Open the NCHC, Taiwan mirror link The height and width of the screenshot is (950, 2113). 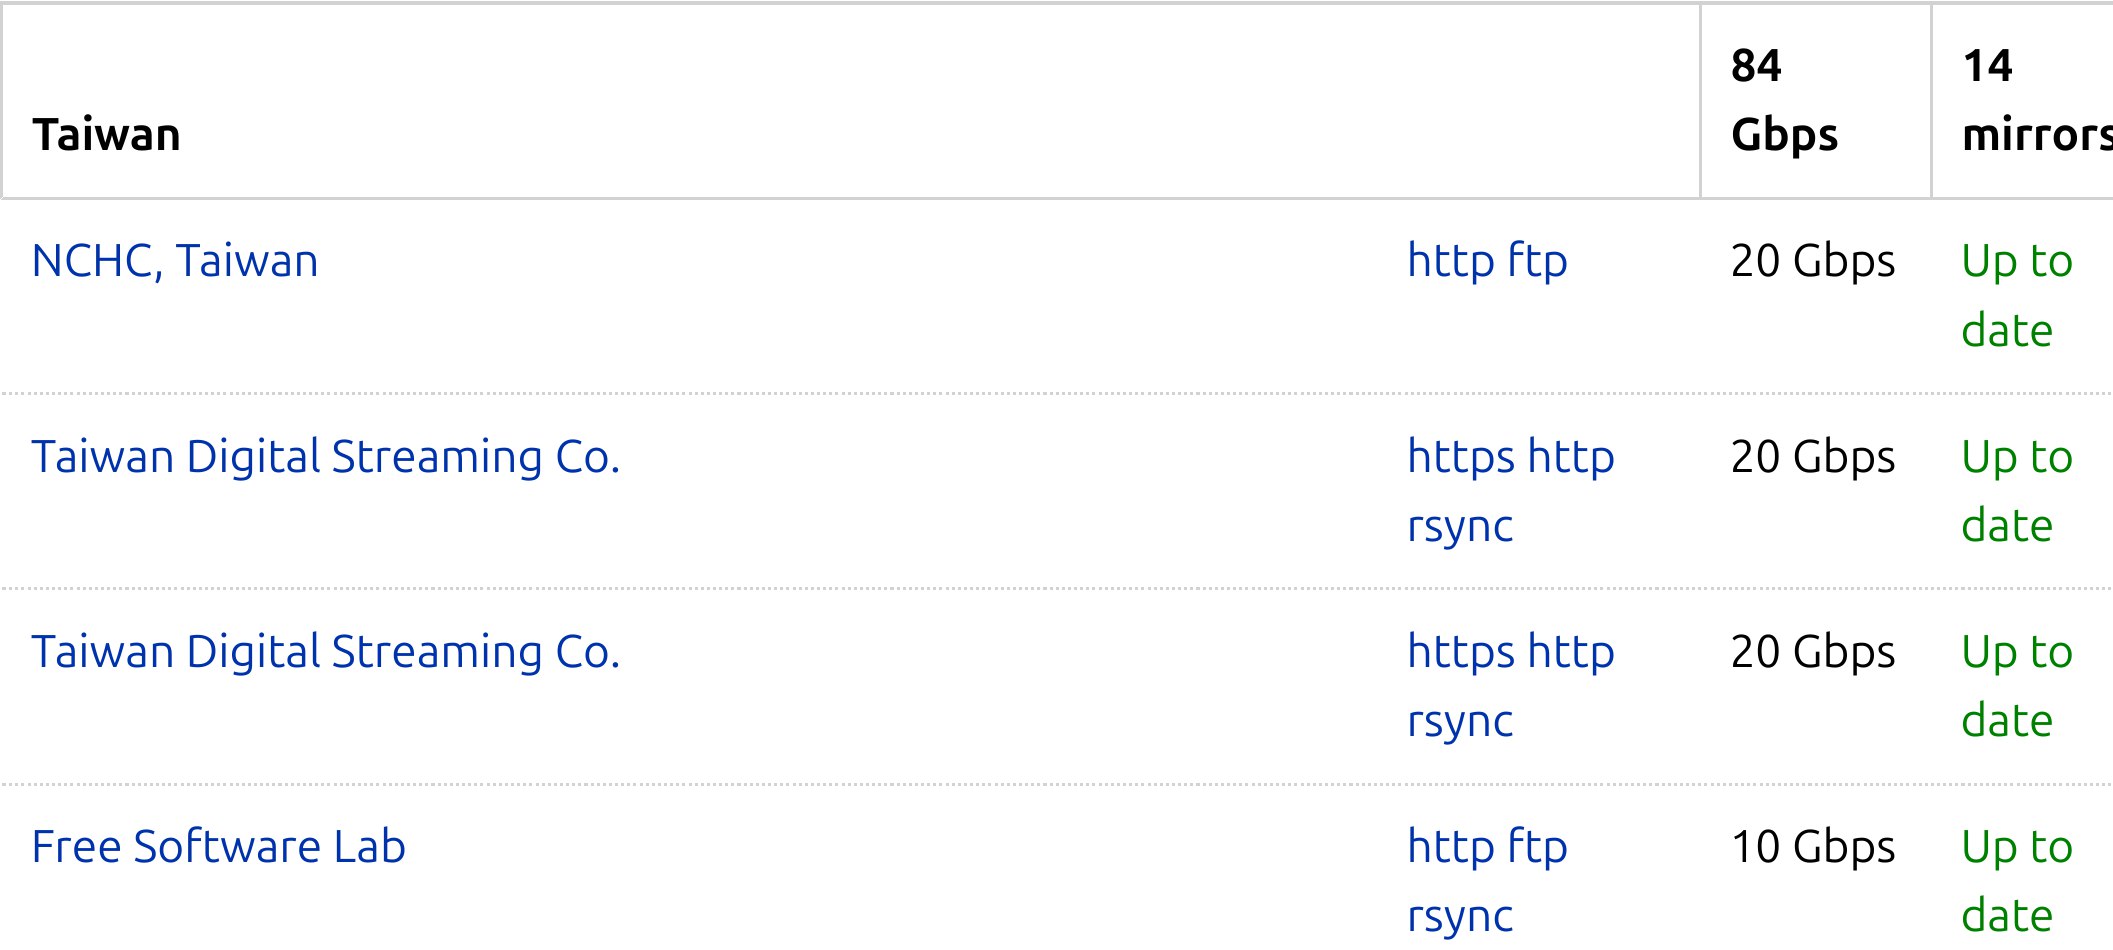coord(175,261)
